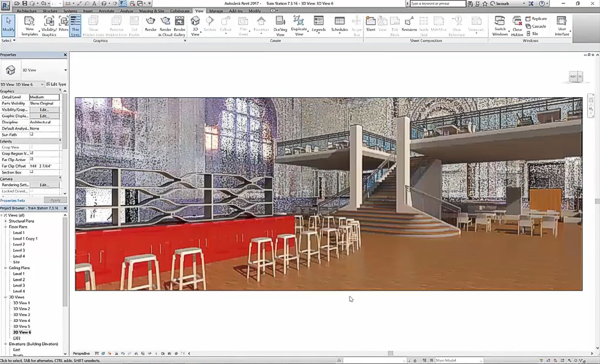The image size is (600, 364).
Task: Open View Templates in the Graphics panel
Action: point(29,26)
